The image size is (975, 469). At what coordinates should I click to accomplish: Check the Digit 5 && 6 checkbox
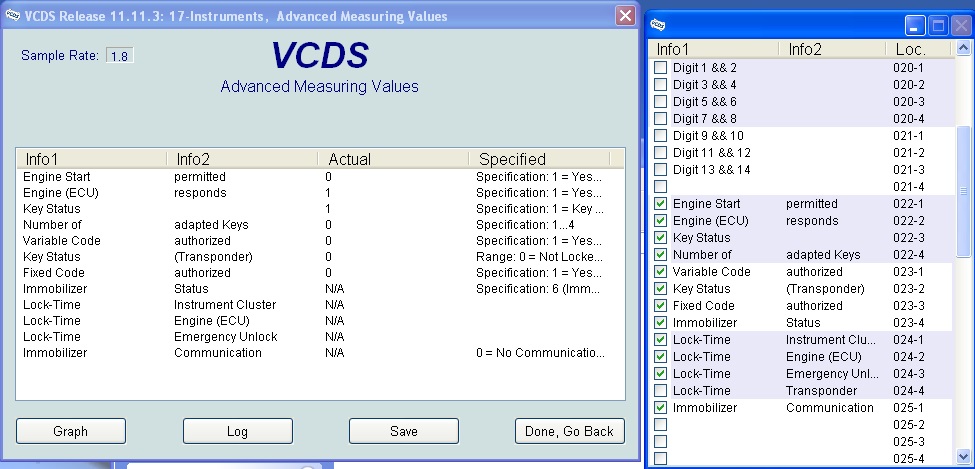click(x=660, y=101)
